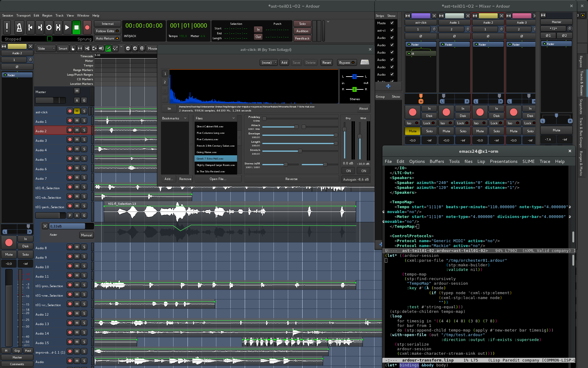
Task: Click the panic (exclamation mark) transport button
Action: tap(7, 27)
